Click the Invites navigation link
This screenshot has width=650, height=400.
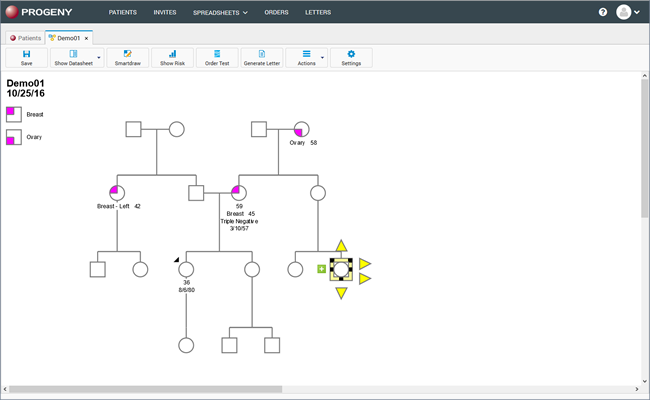[165, 12]
